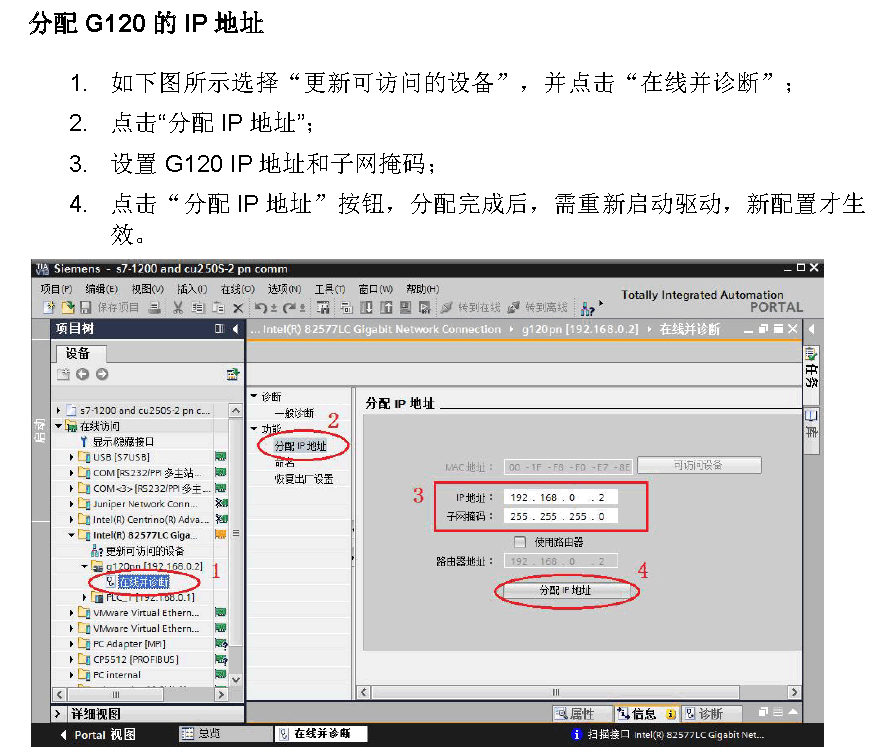Click the IP地址 input field
The image size is (884, 756).
click(560, 497)
